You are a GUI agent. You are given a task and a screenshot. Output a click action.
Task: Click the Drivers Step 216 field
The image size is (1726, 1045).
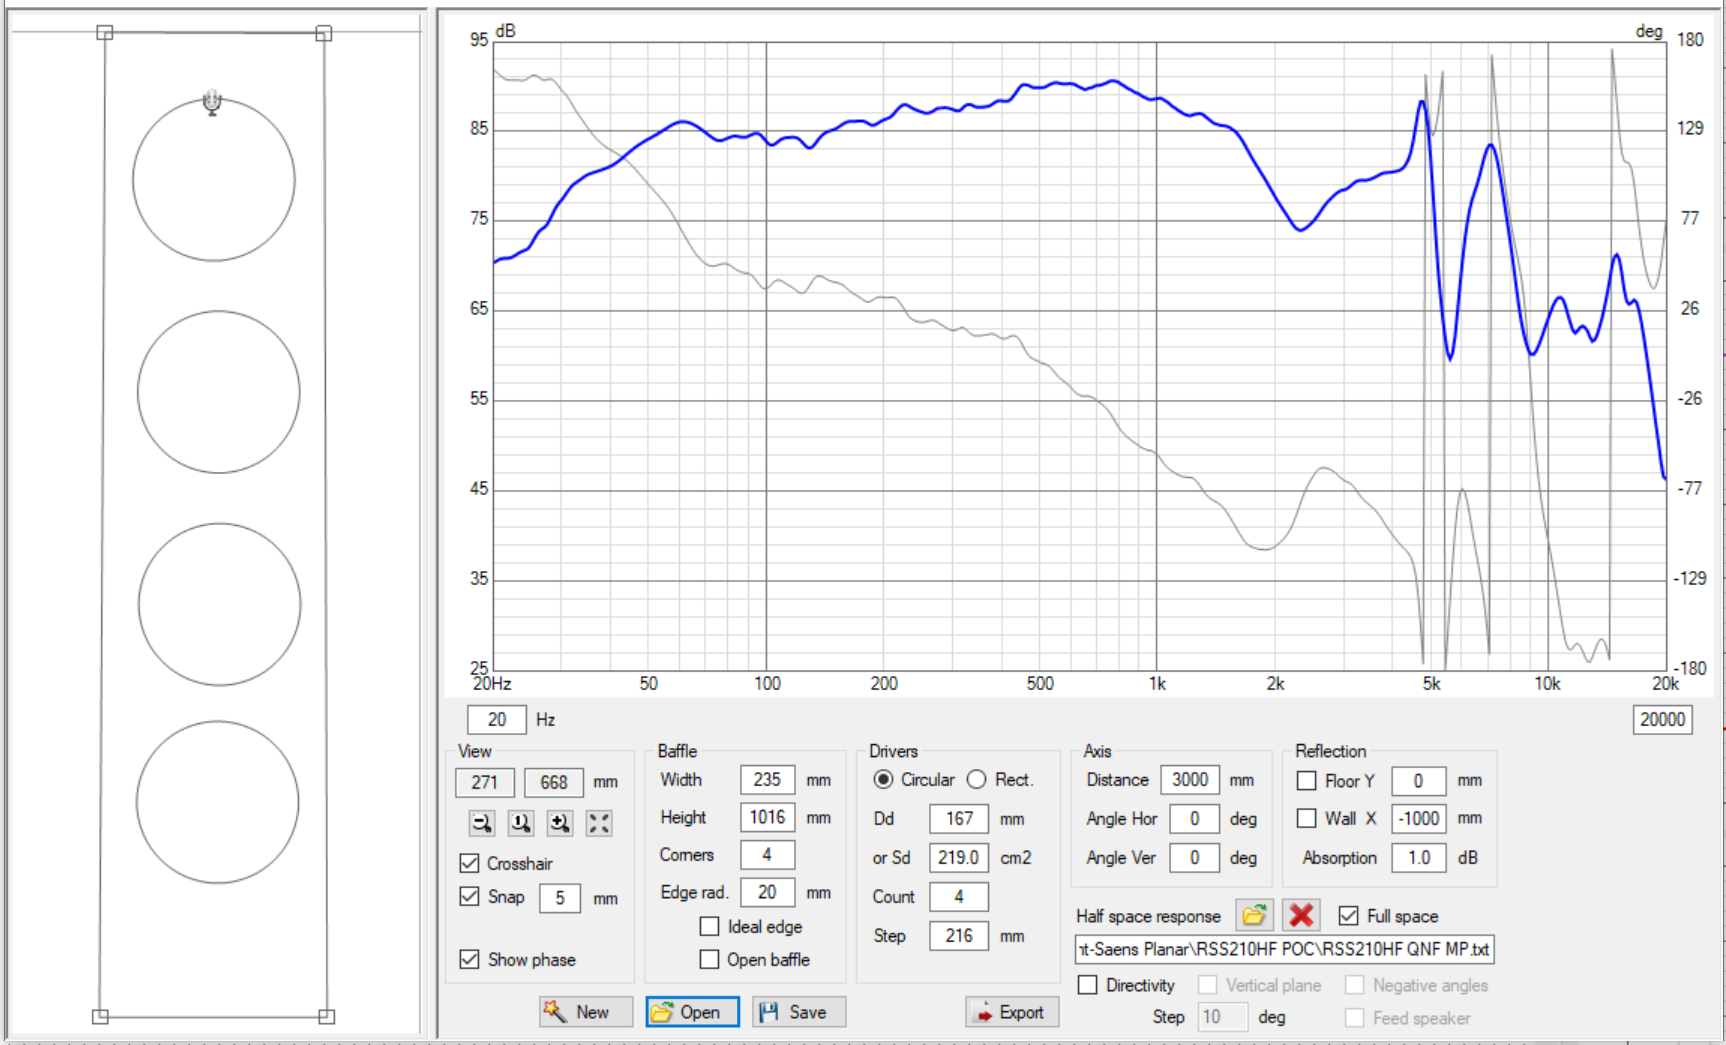[959, 936]
